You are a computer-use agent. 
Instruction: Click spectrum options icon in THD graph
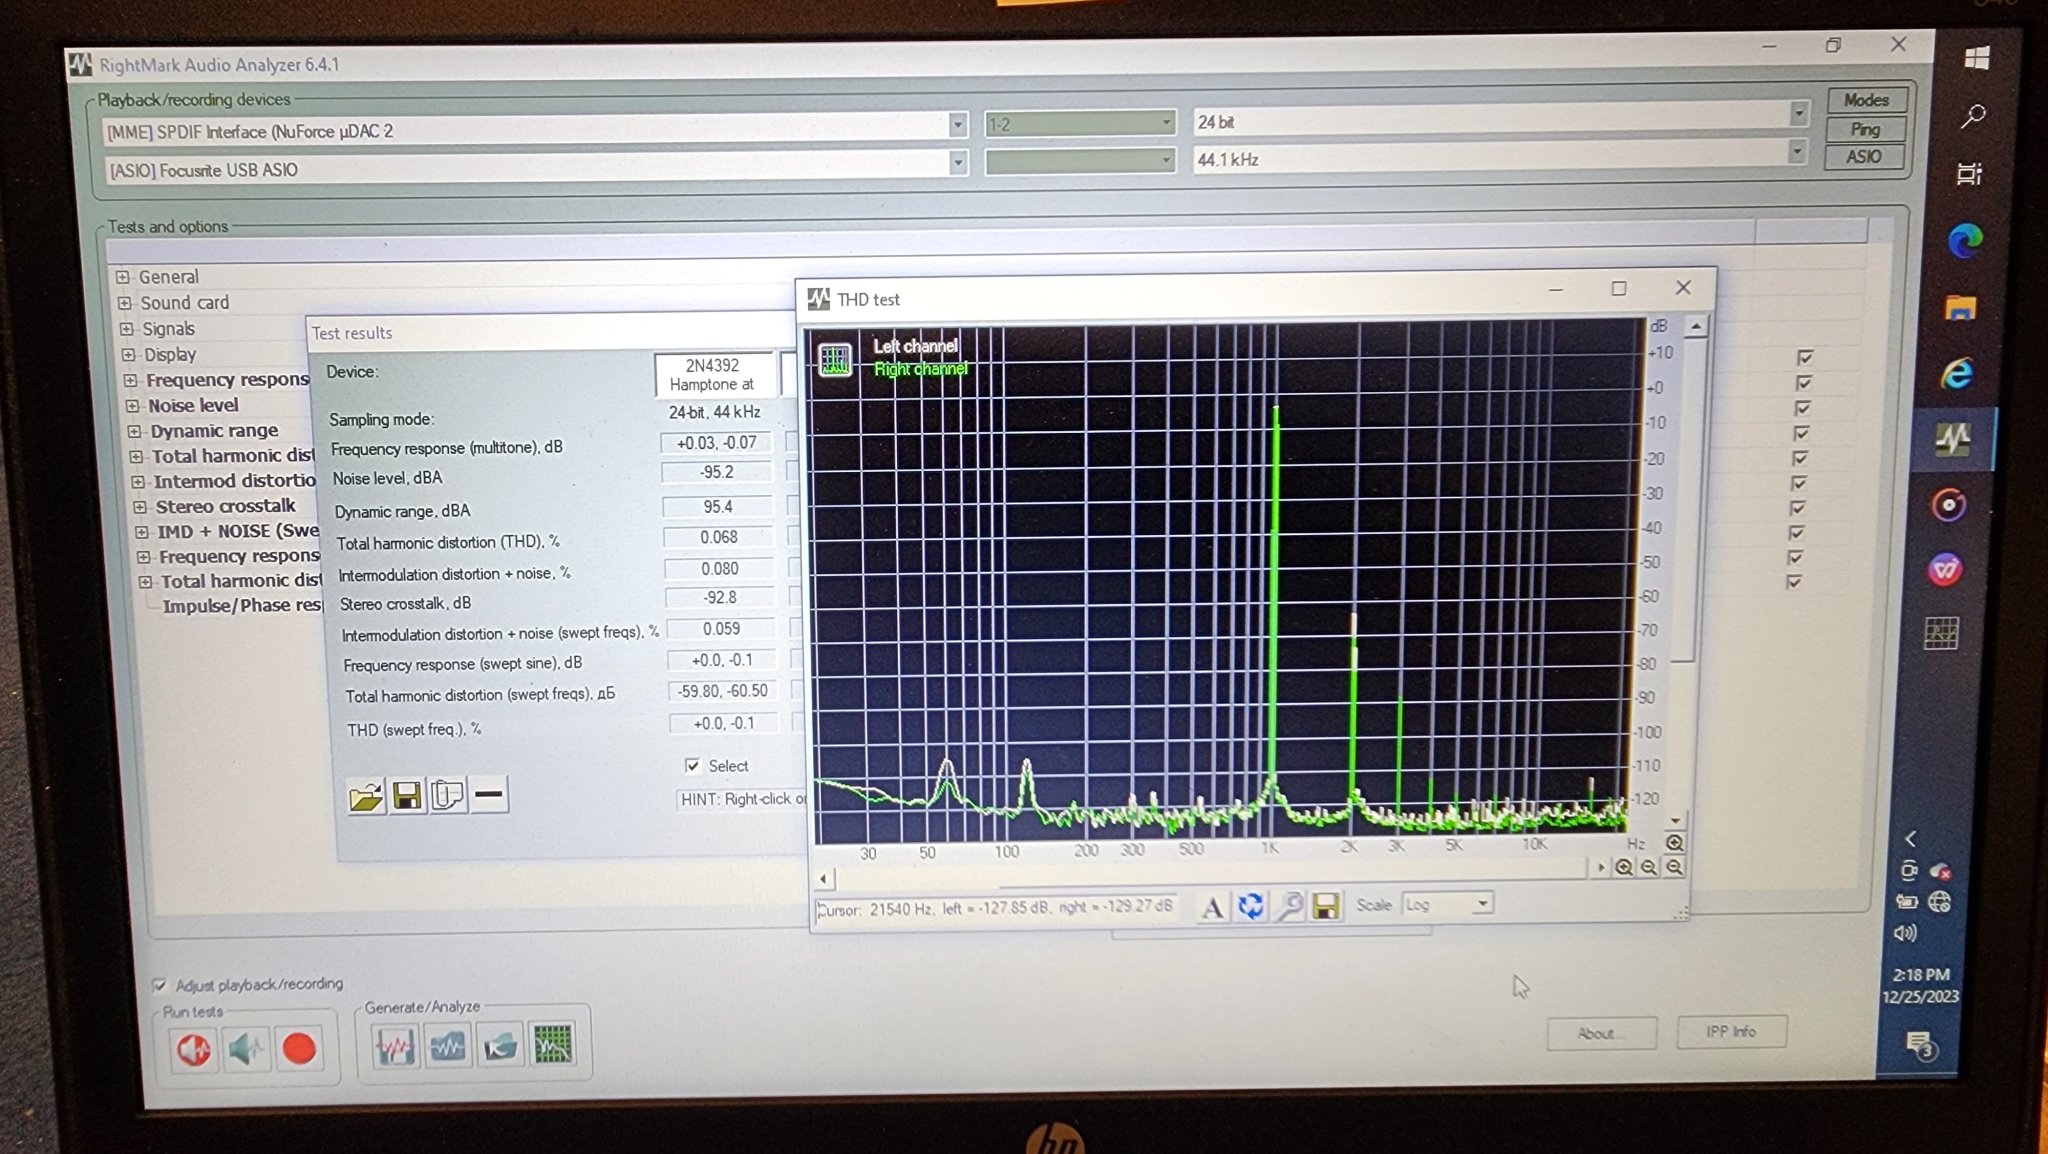coord(835,360)
